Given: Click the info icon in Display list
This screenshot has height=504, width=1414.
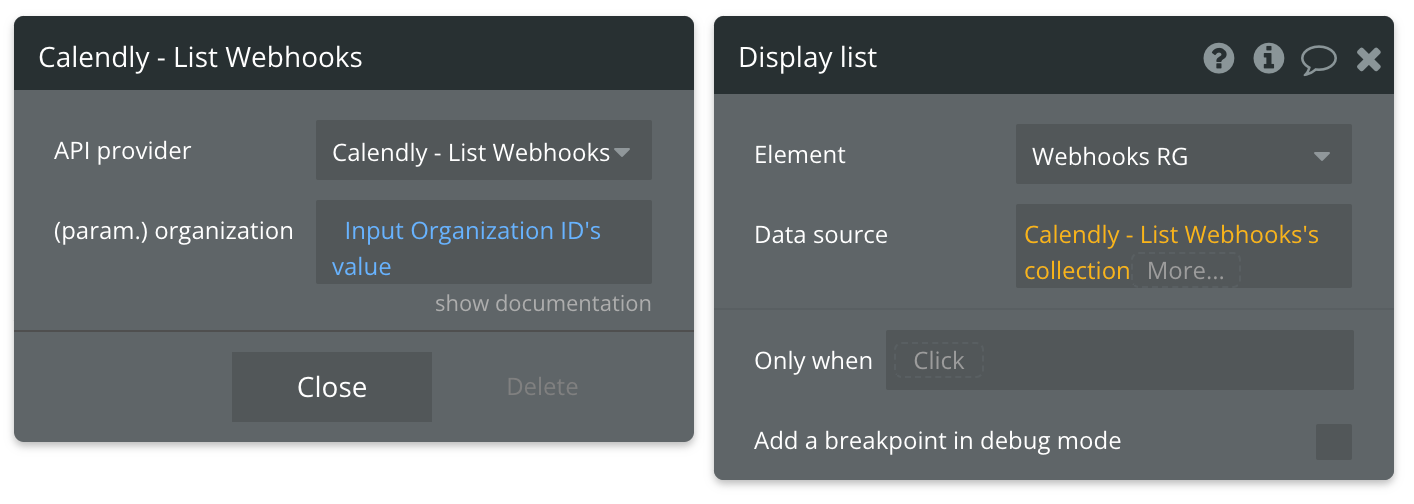Looking at the screenshot, I should click(x=1268, y=59).
